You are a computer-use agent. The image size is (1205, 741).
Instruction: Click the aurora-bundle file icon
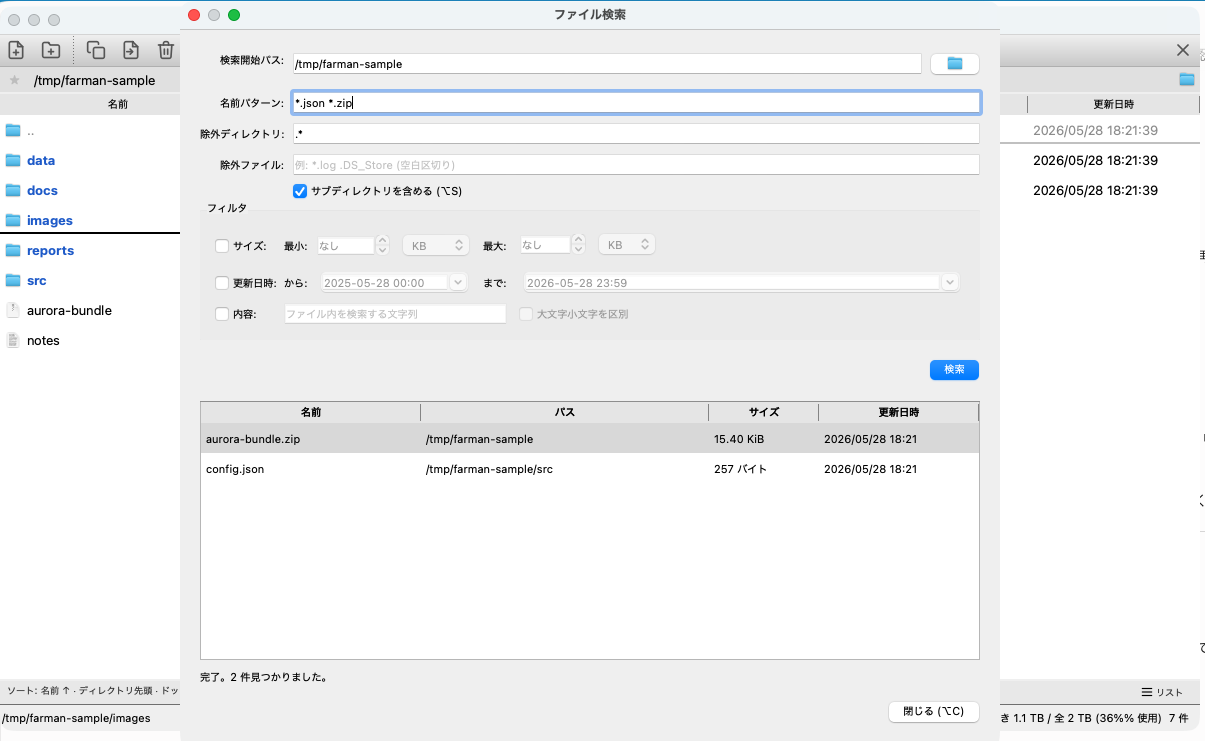(13, 310)
